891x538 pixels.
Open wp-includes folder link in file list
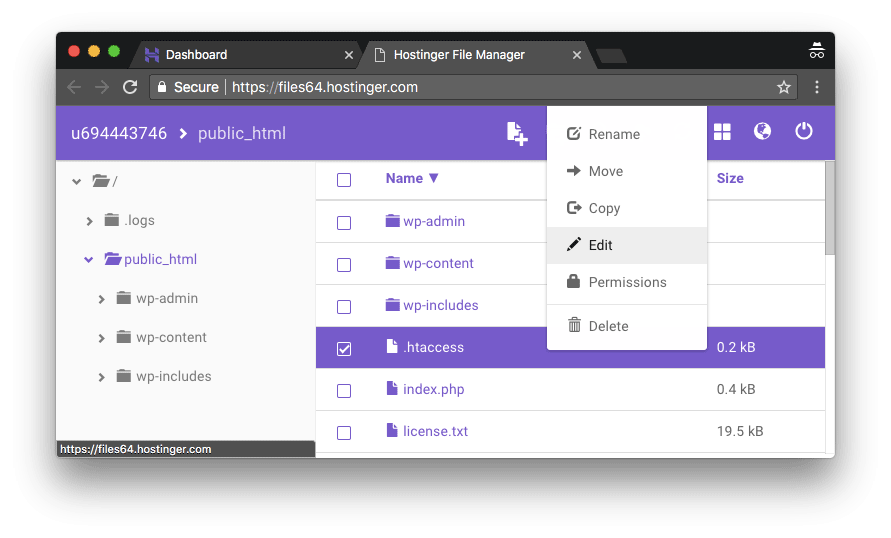[x=440, y=305]
